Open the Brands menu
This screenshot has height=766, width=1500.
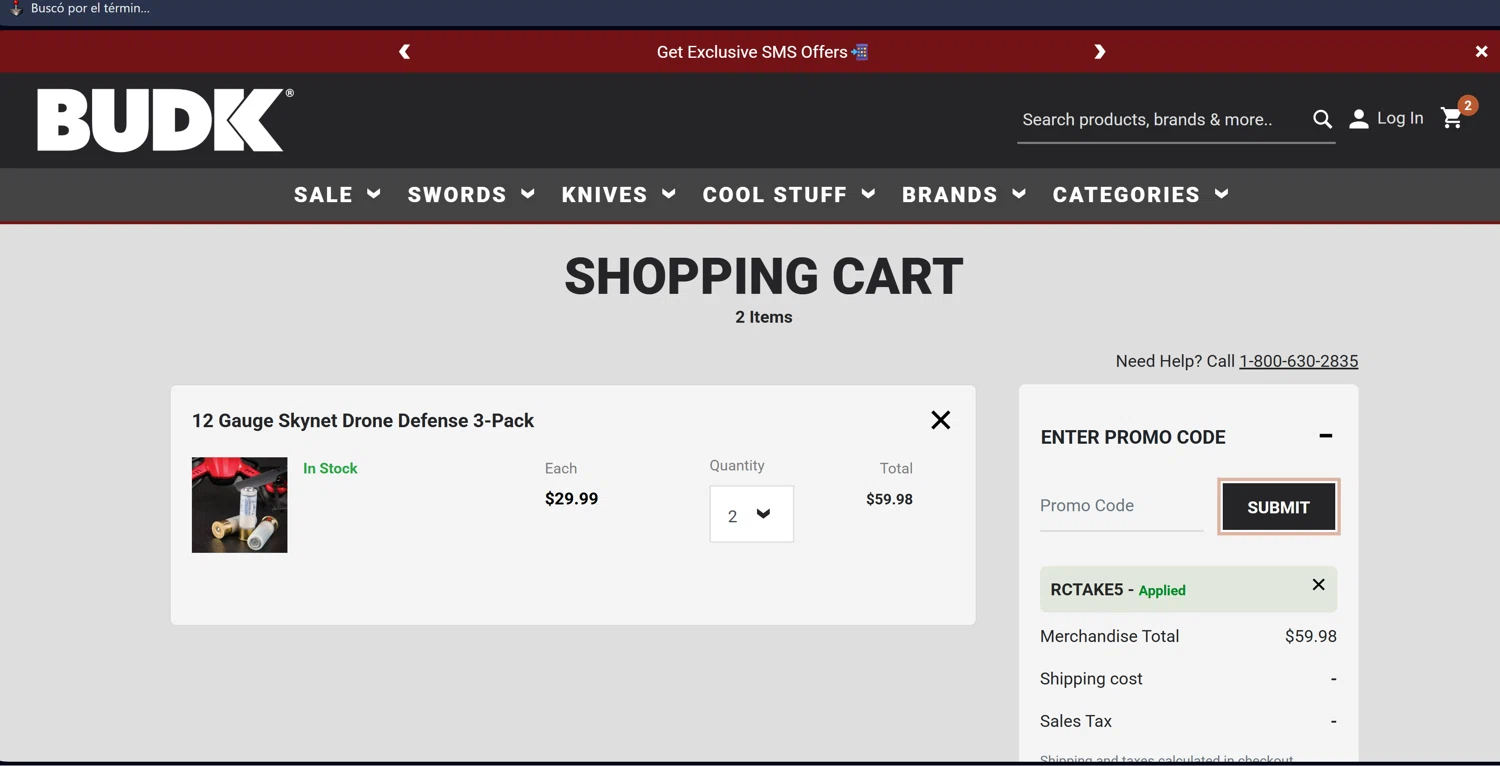click(x=964, y=195)
